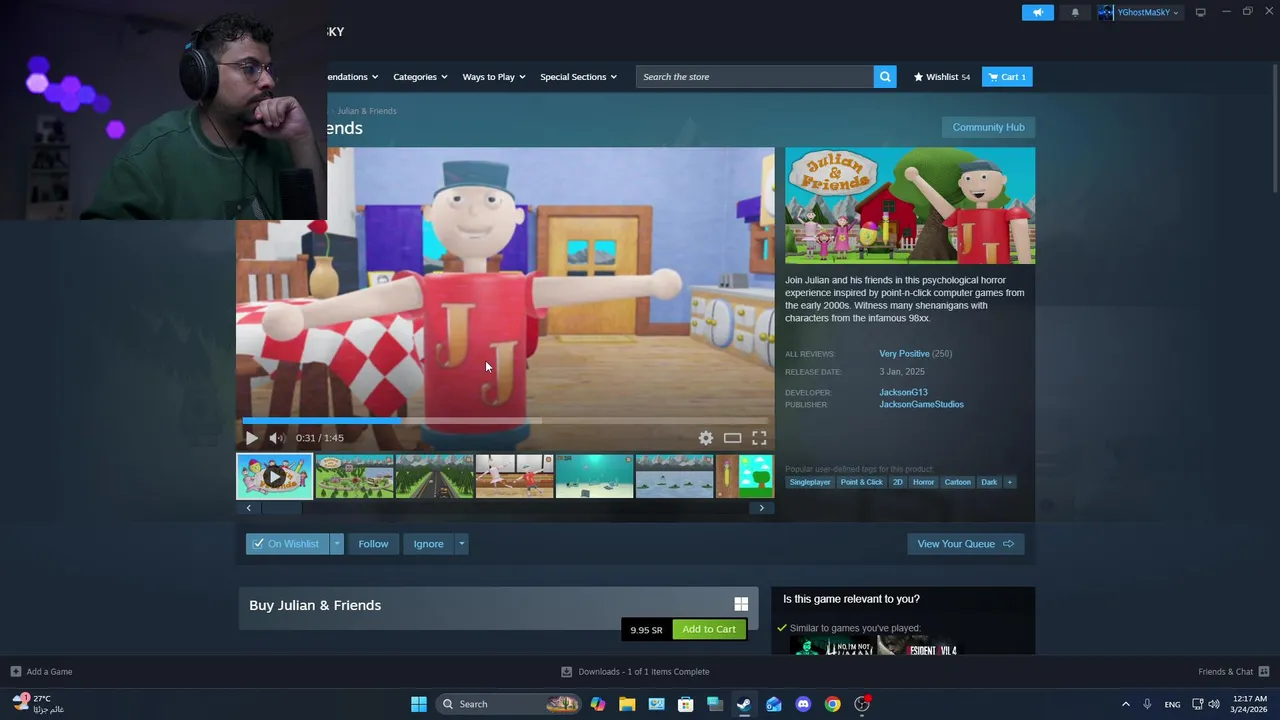
Task: Ignore this game
Action: [x=428, y=544]
